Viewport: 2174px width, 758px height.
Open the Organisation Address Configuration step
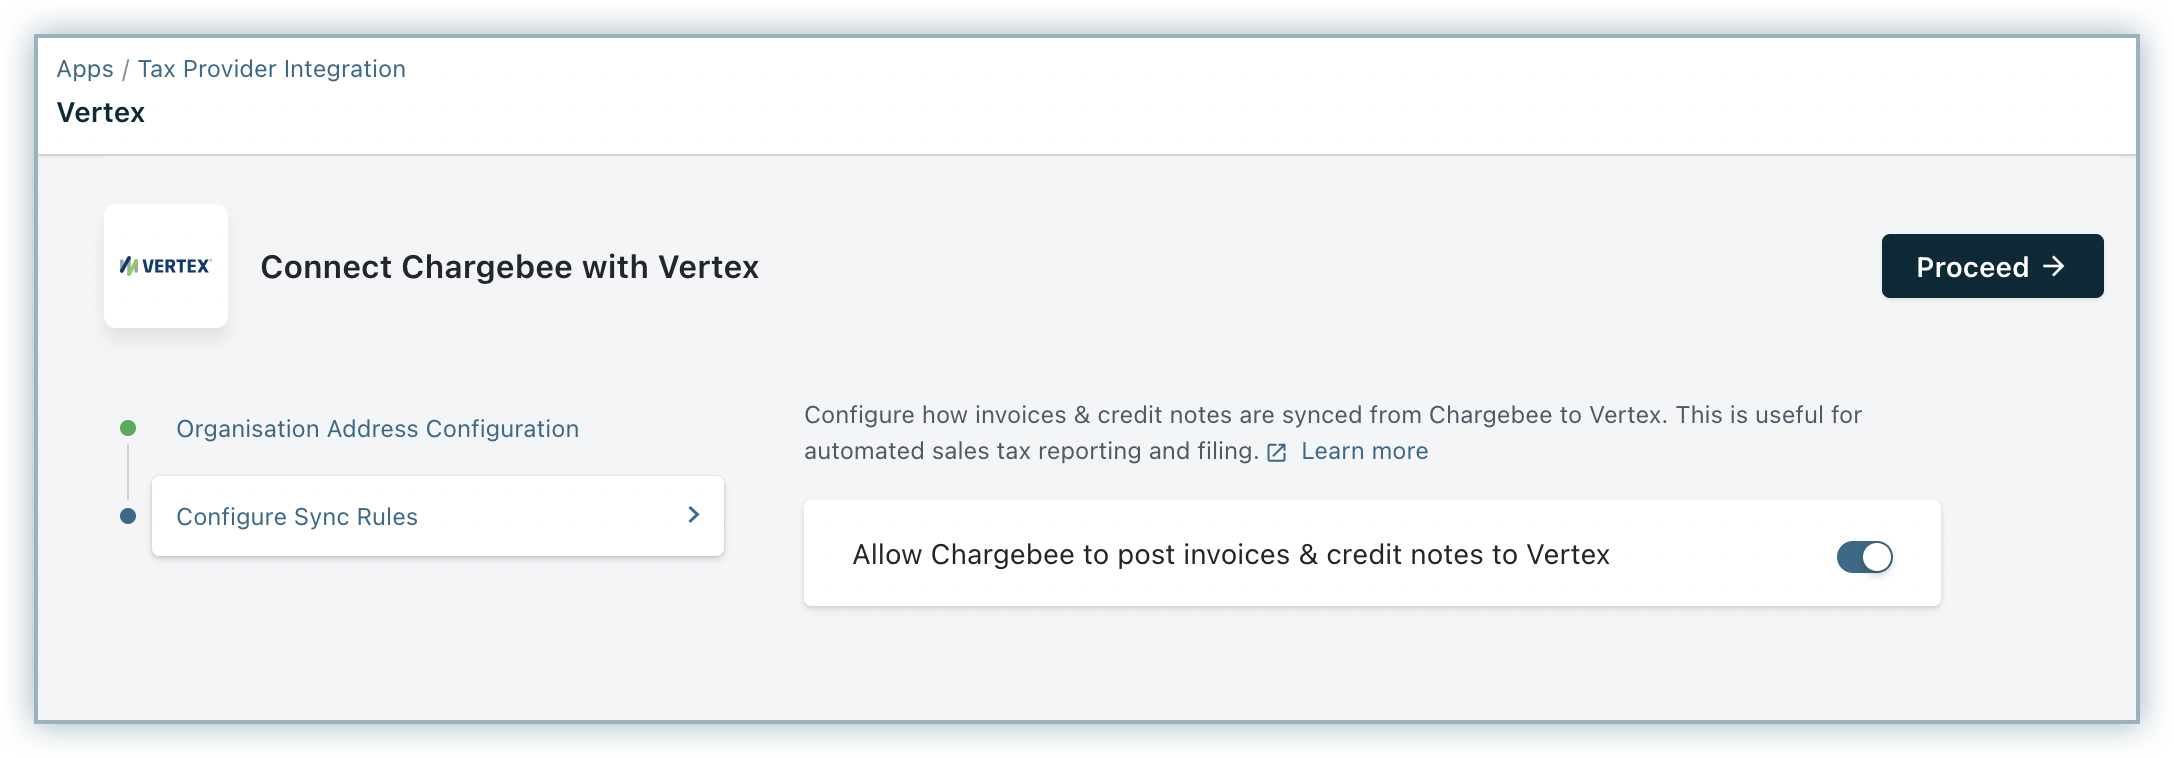click(377, 429)
